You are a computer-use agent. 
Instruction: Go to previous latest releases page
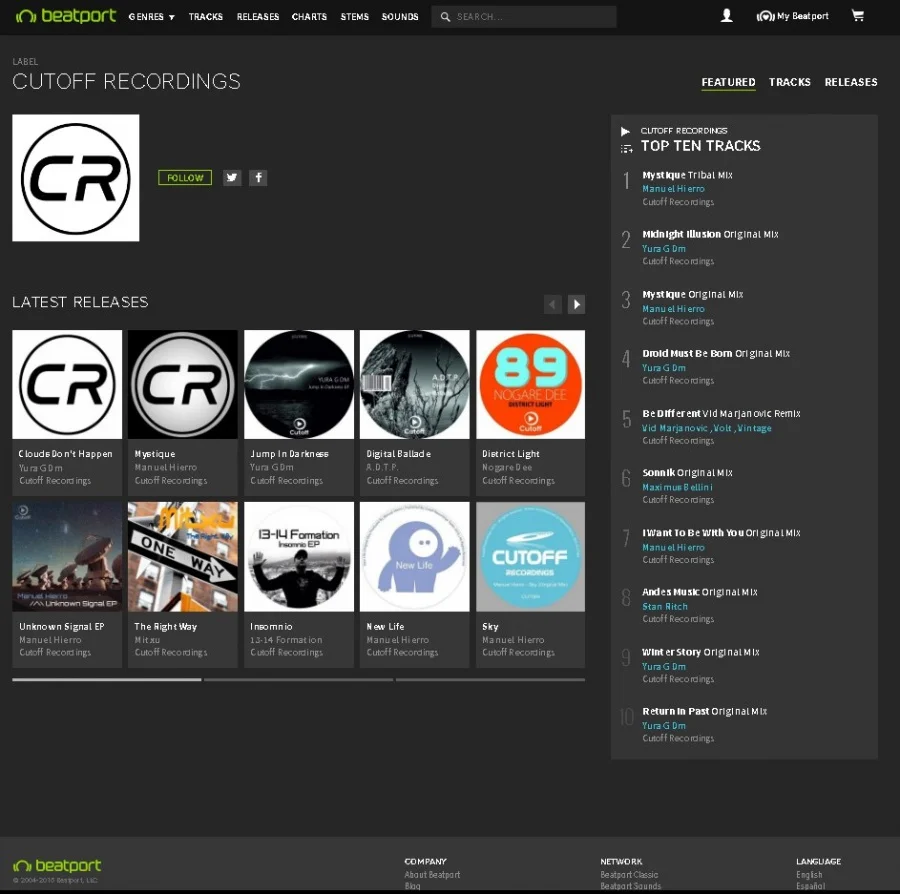[552, 304]
